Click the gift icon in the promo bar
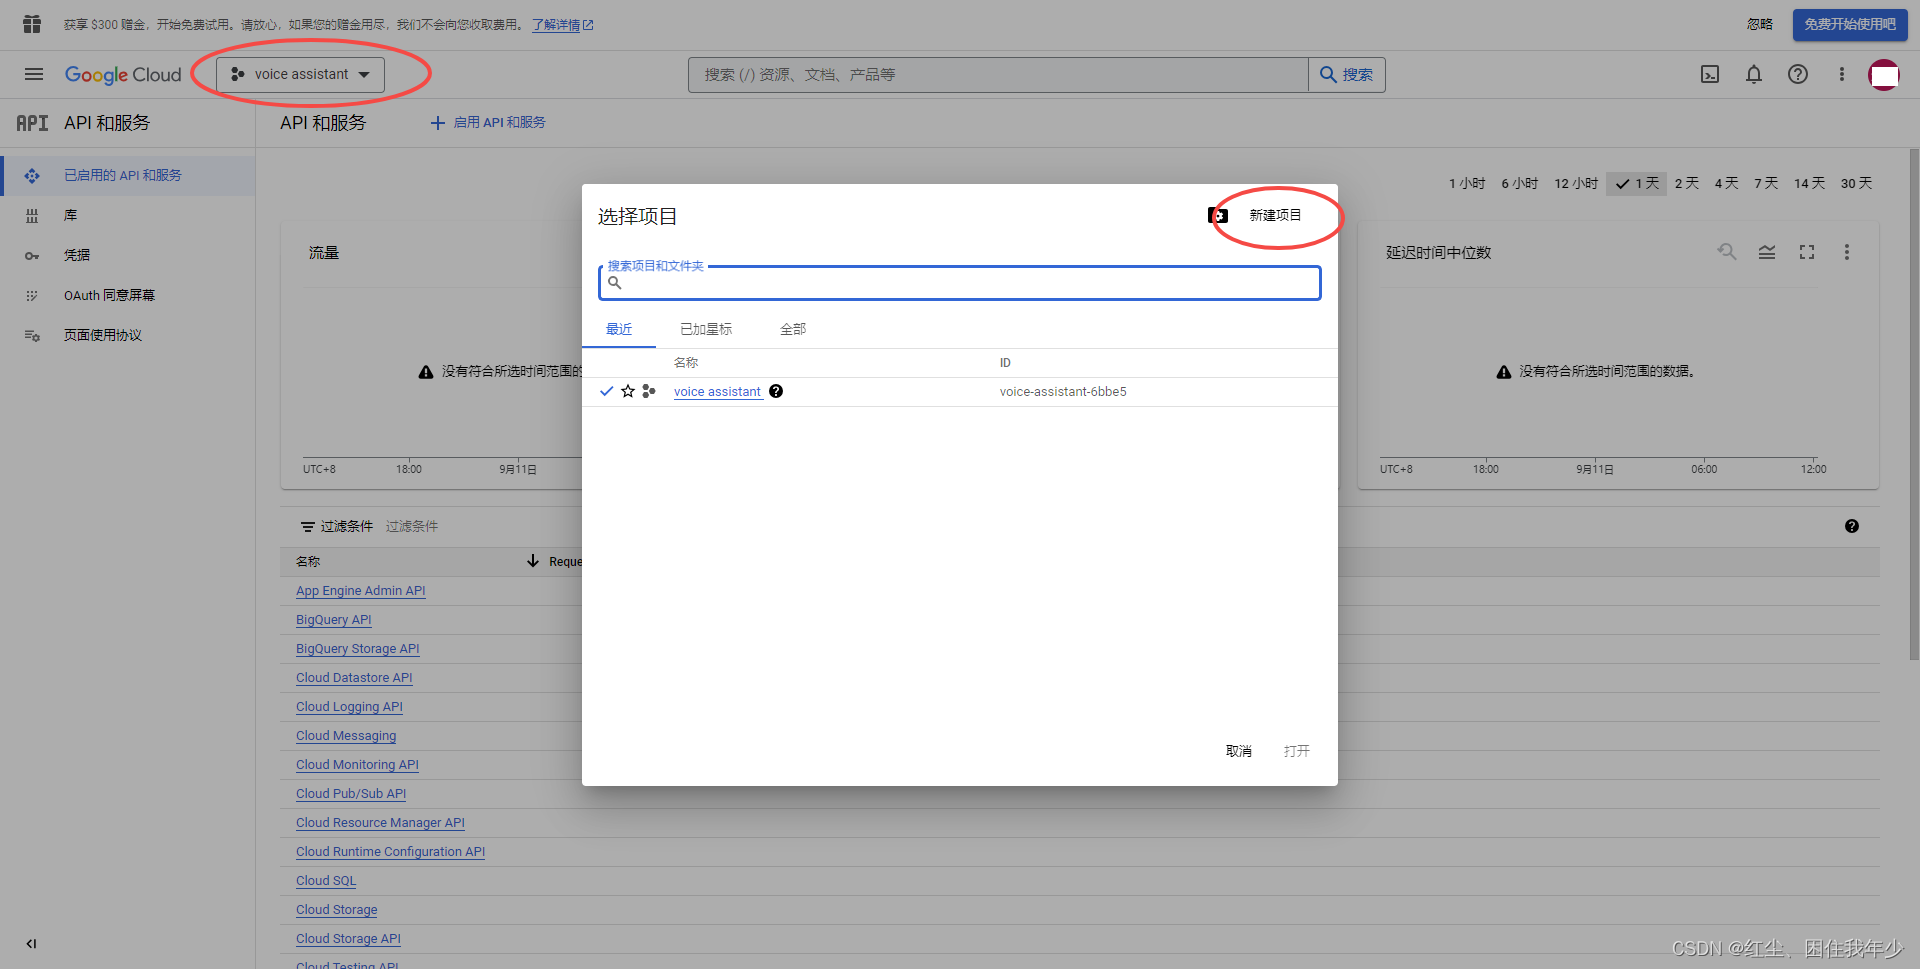 tap(32, 24)
